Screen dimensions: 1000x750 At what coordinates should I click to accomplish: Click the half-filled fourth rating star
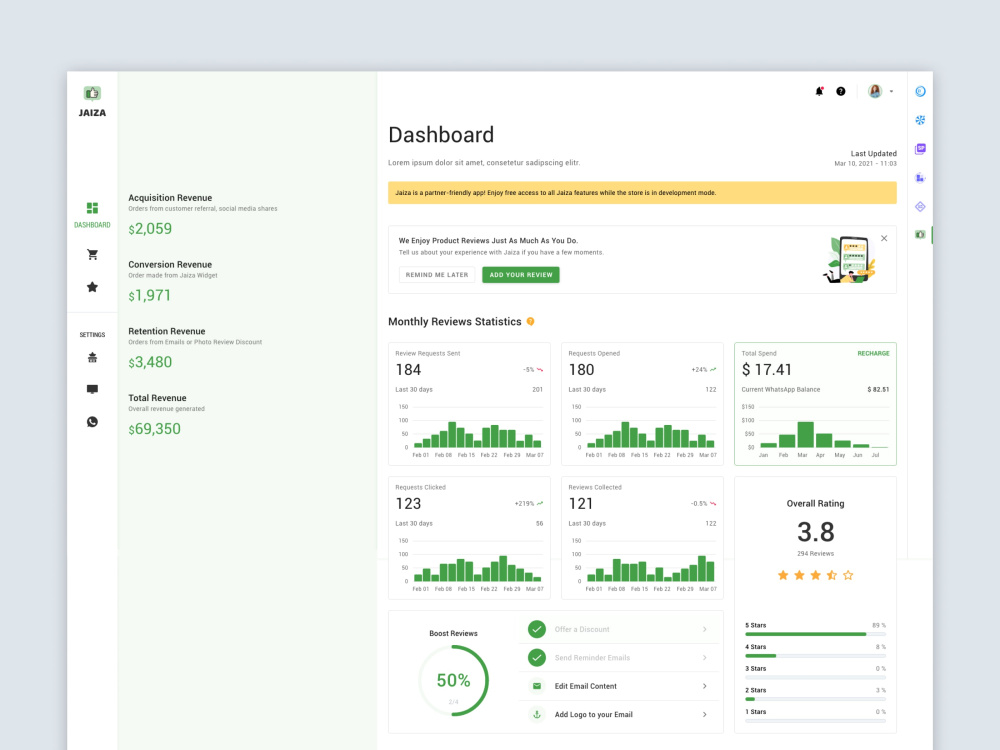(x=832, y=575)
